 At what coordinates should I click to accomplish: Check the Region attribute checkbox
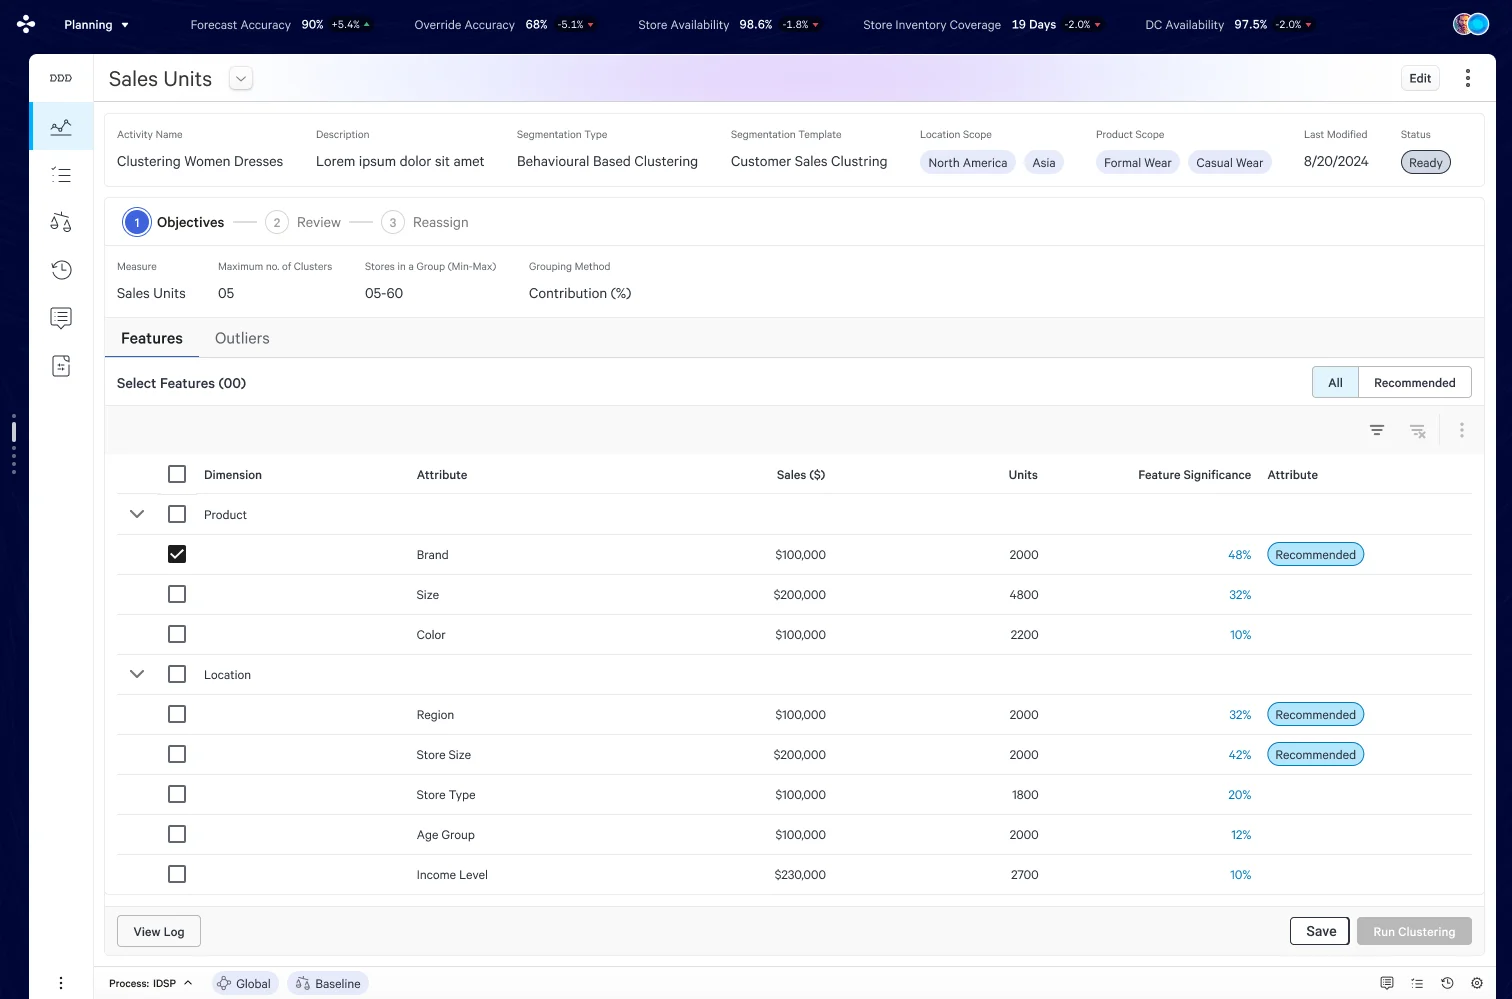pyautogui.click(x=177, y=714)
